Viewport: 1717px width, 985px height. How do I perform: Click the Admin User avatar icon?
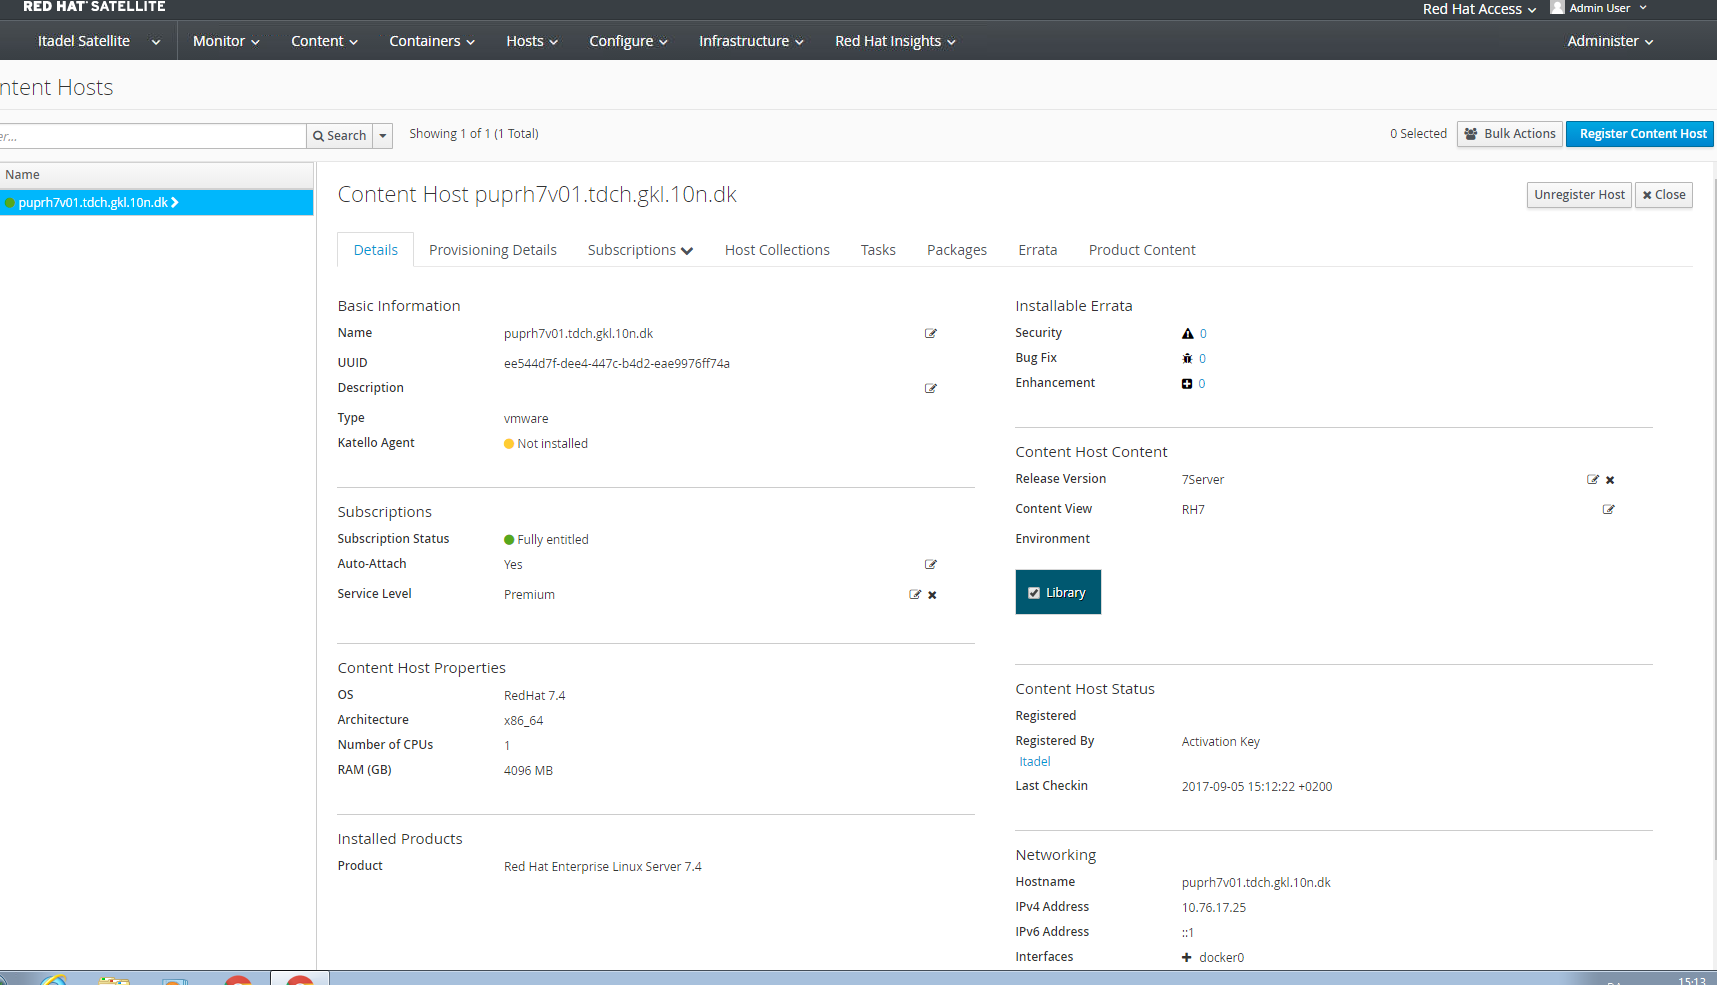[x=1557, y=7]
